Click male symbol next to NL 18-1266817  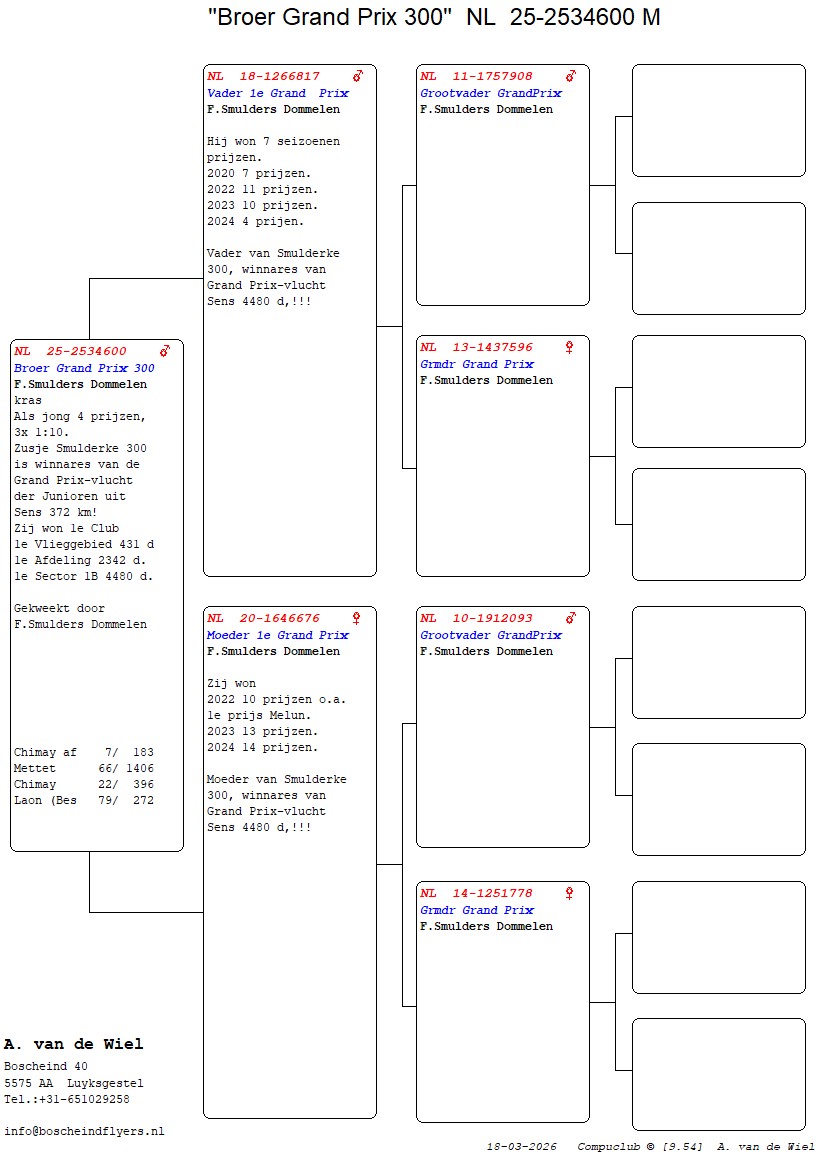point(357,76)
